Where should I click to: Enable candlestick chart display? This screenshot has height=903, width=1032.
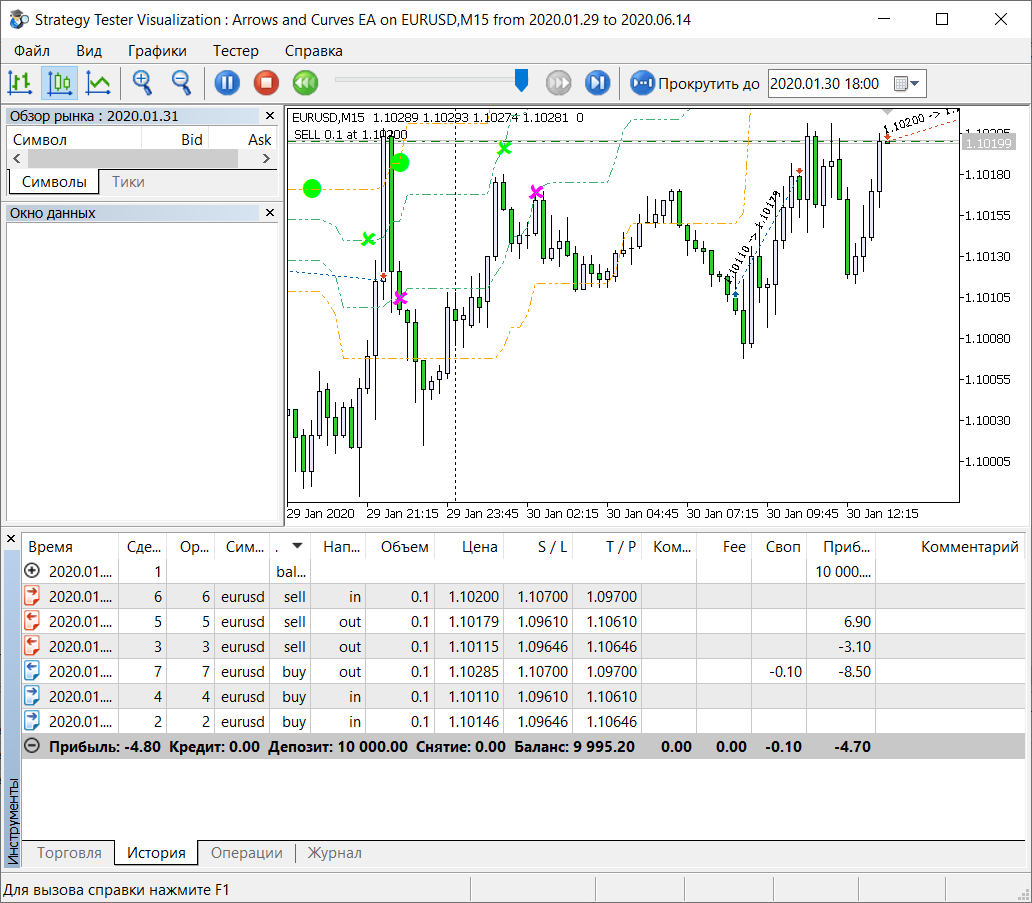[x=59, y=83]
